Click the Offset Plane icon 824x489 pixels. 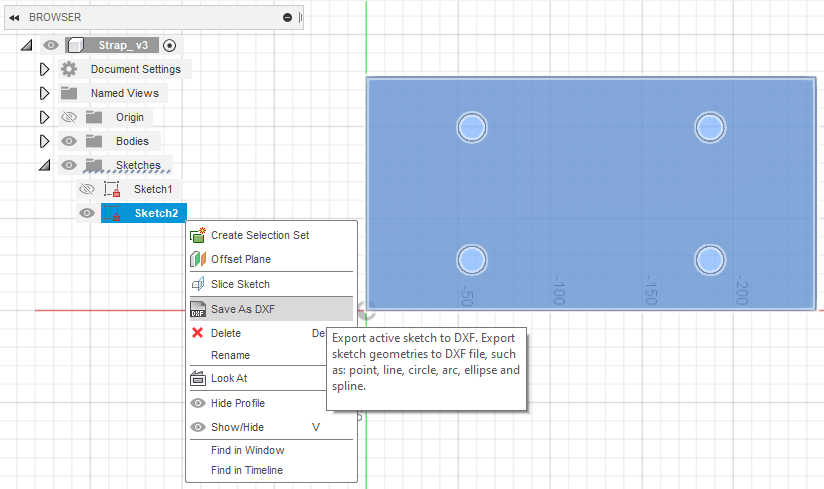[x=197, y=259]
